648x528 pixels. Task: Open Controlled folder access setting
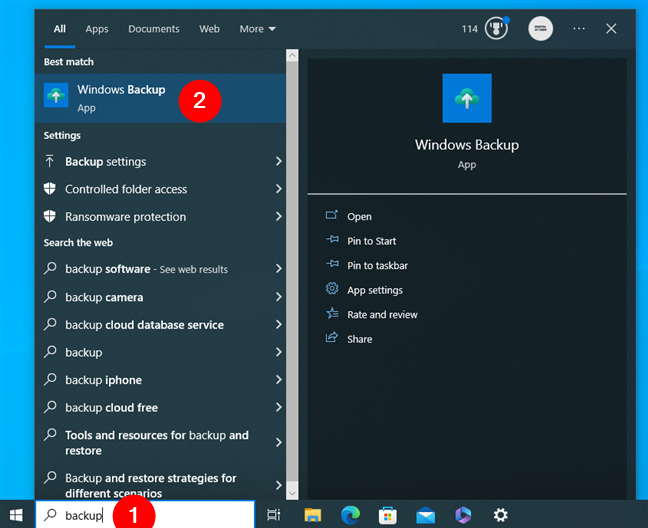160,189
